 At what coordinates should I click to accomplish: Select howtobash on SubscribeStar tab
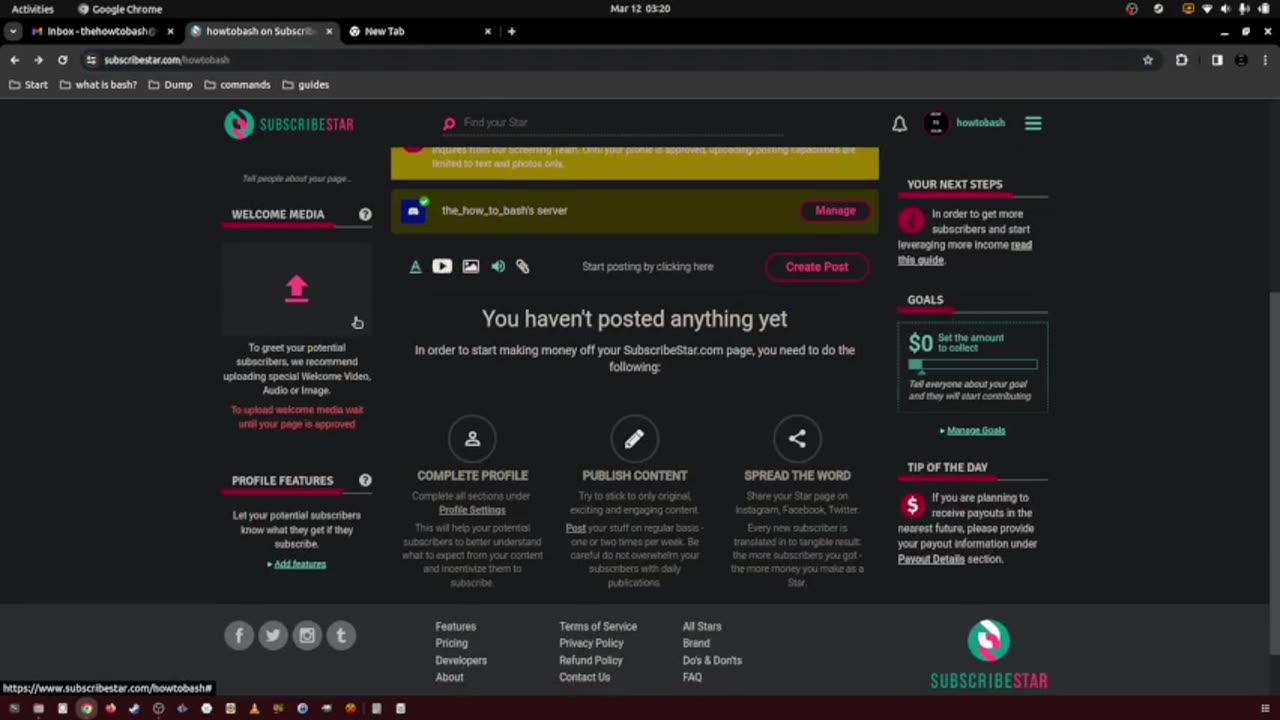tap(260, 31)
